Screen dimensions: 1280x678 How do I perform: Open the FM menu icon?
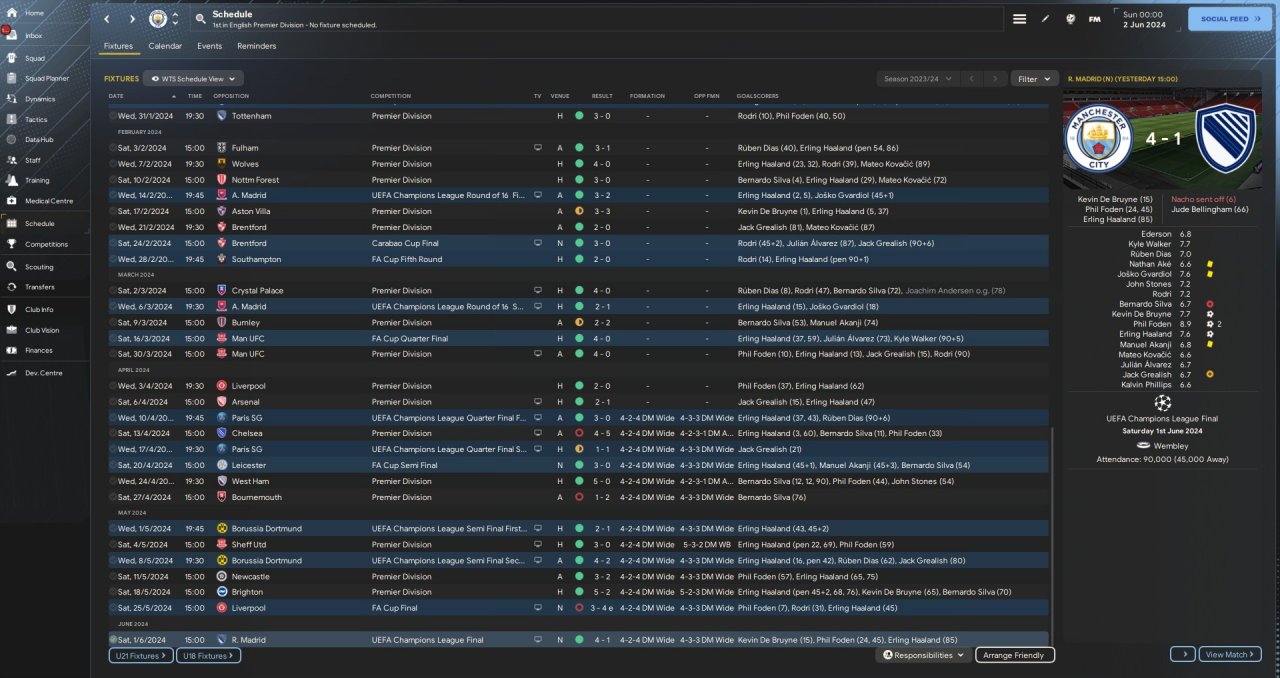pos(1095,19)
